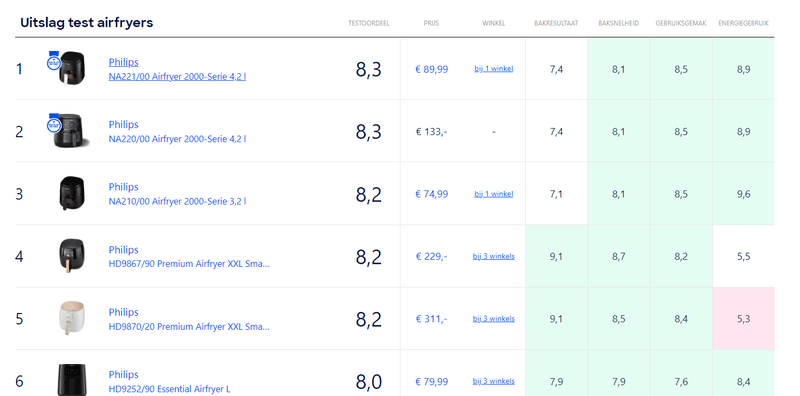Click the € 74,99 price
800x396 pixels.
(x=432, y=194)
